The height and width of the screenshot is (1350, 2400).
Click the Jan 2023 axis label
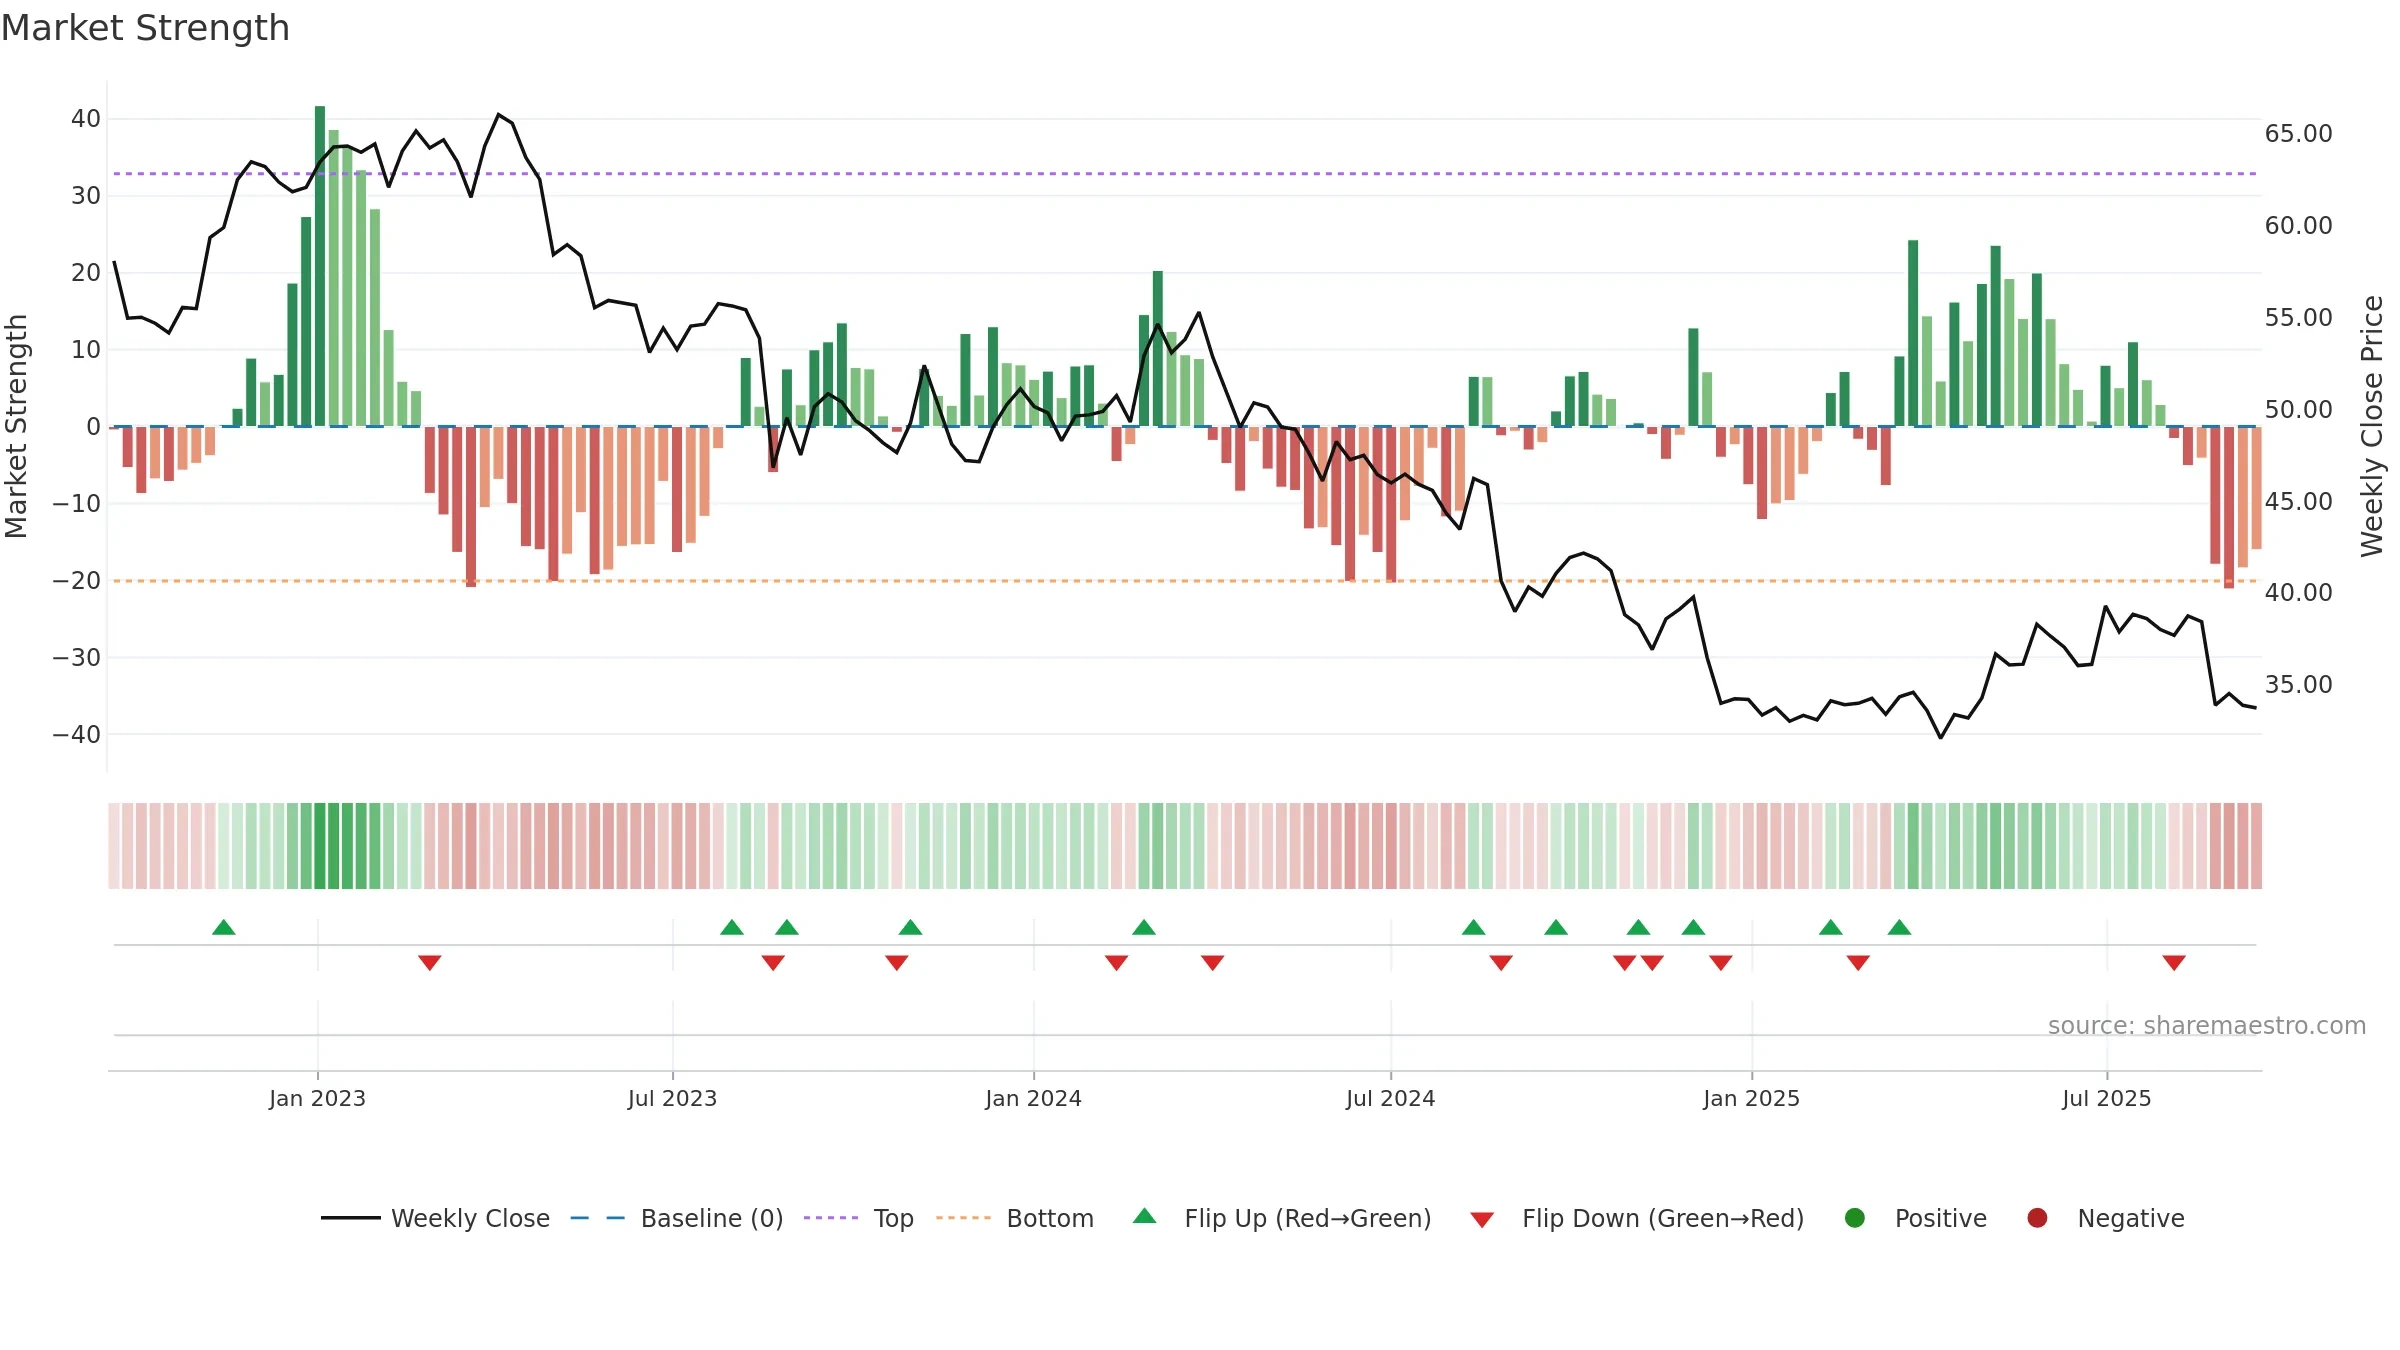[x=317, y=1098]
